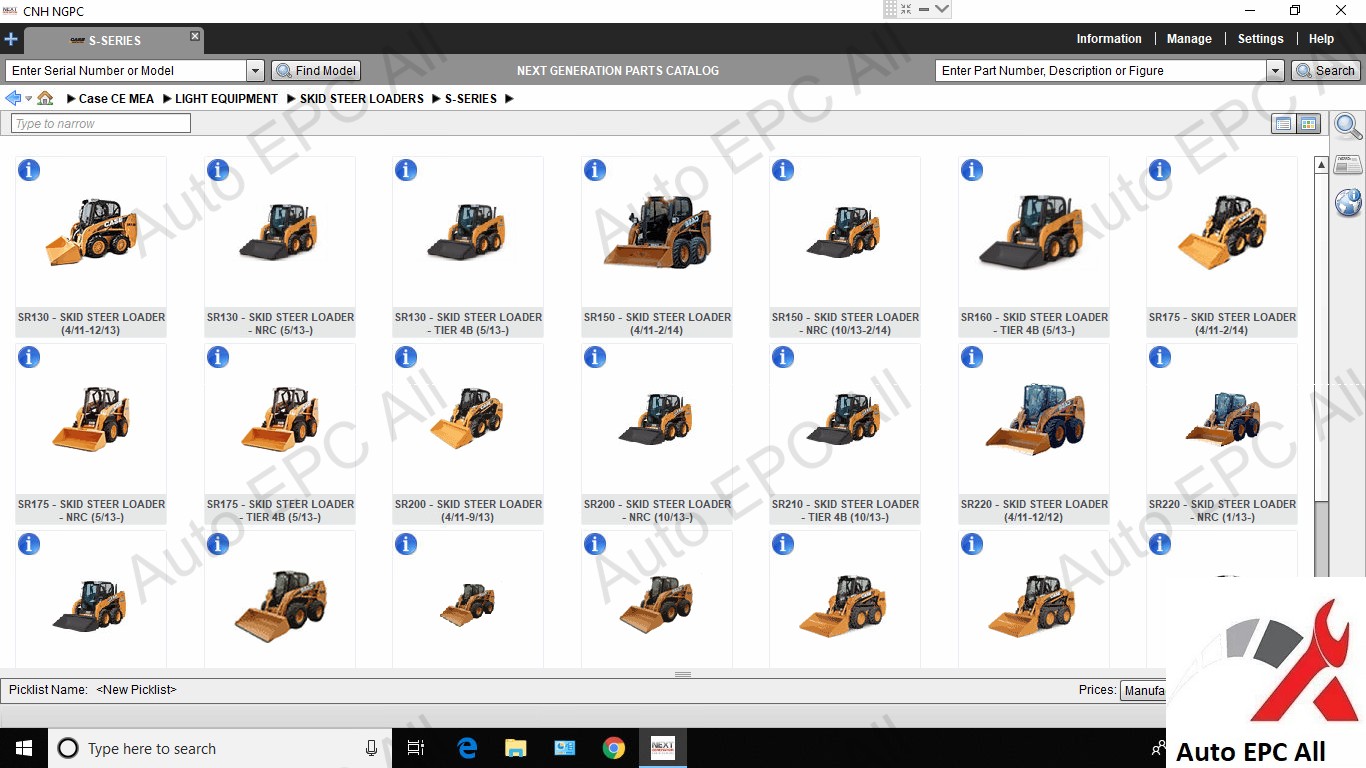
Task: Click the Part Number search field
Action: click(x=1101, y=71)
